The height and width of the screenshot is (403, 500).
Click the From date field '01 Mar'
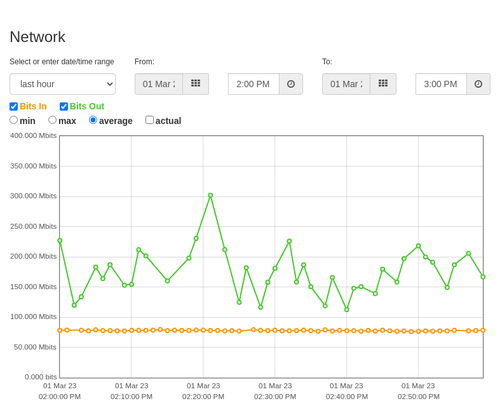pyautogui.click(x=159, y=84)
